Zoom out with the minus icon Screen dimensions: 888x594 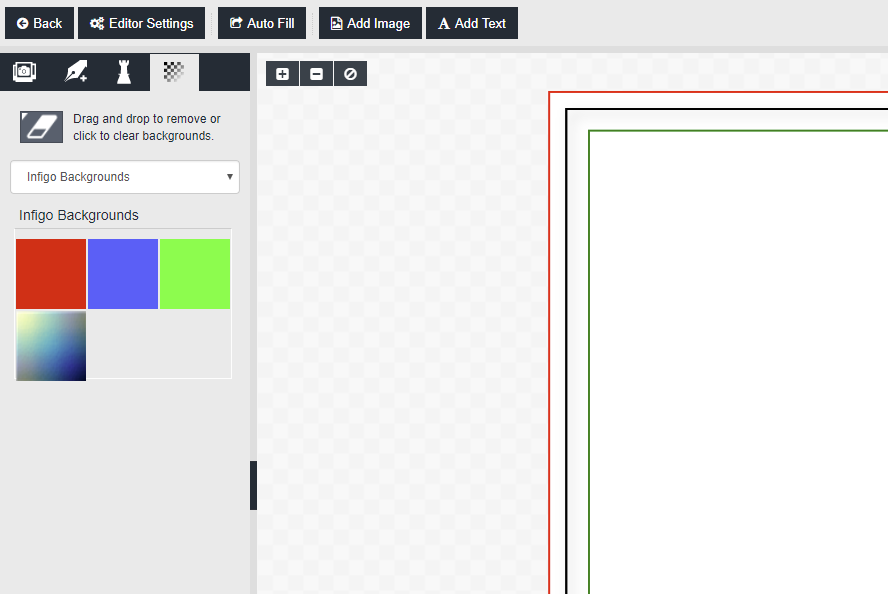click(316, 74)
